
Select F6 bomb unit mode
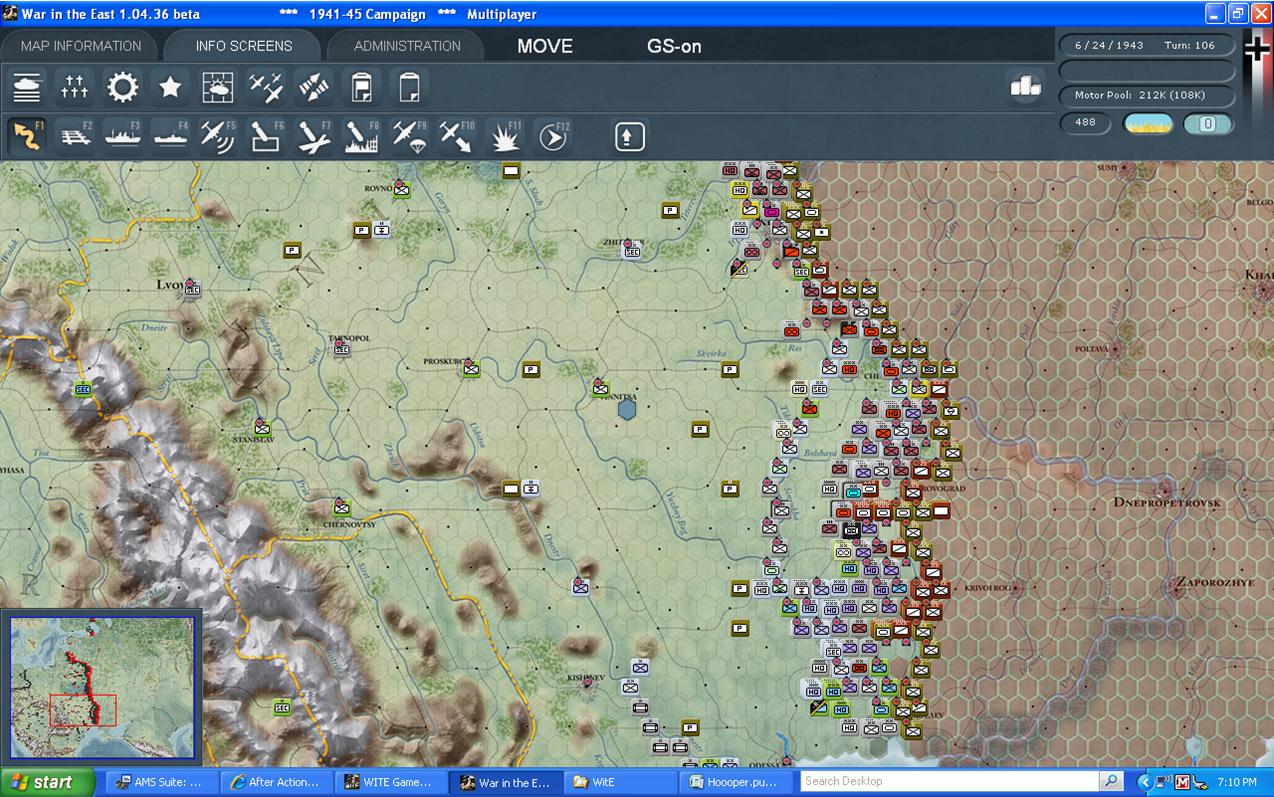pos(266,136)
